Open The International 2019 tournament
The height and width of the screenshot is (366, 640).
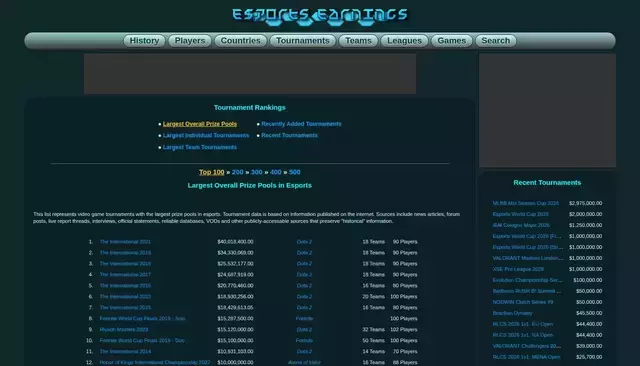coord(125,253)
